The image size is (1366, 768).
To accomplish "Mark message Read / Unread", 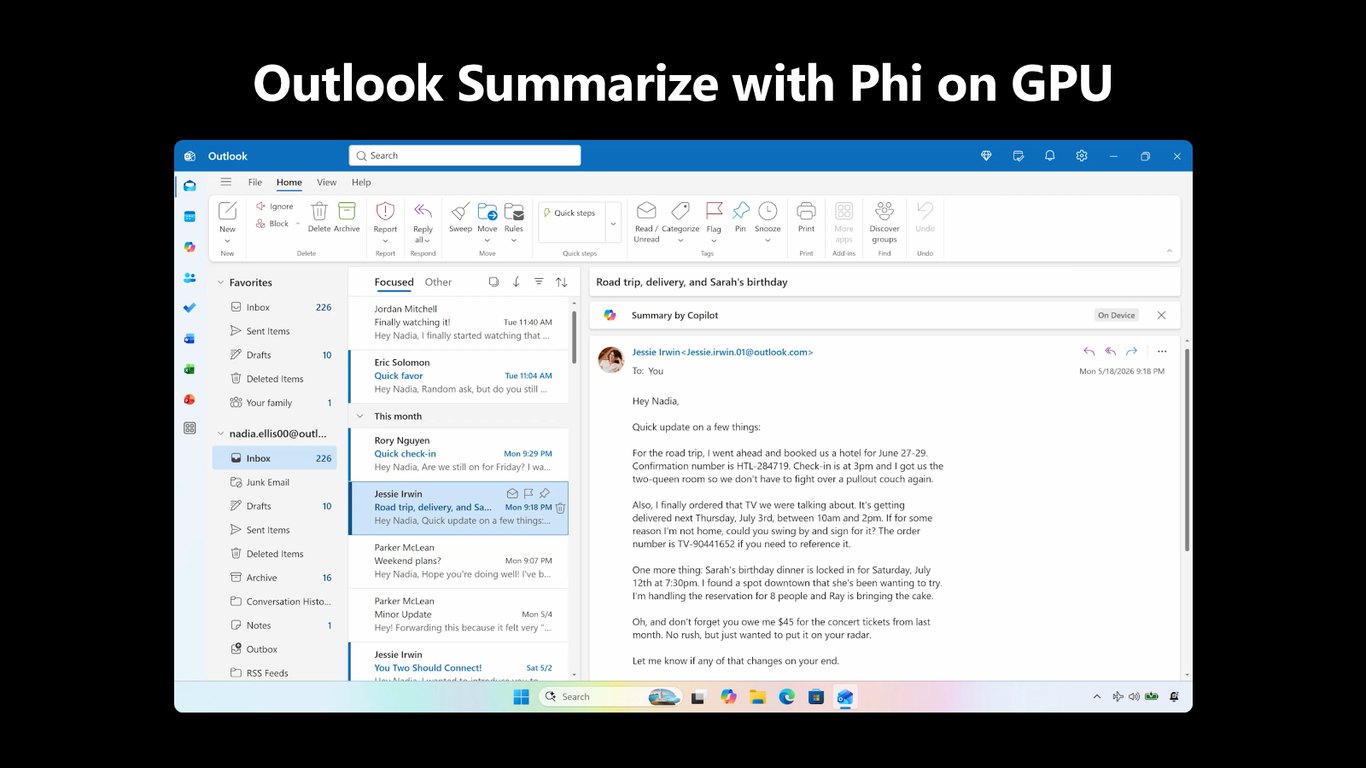I will tap(646, 221).
